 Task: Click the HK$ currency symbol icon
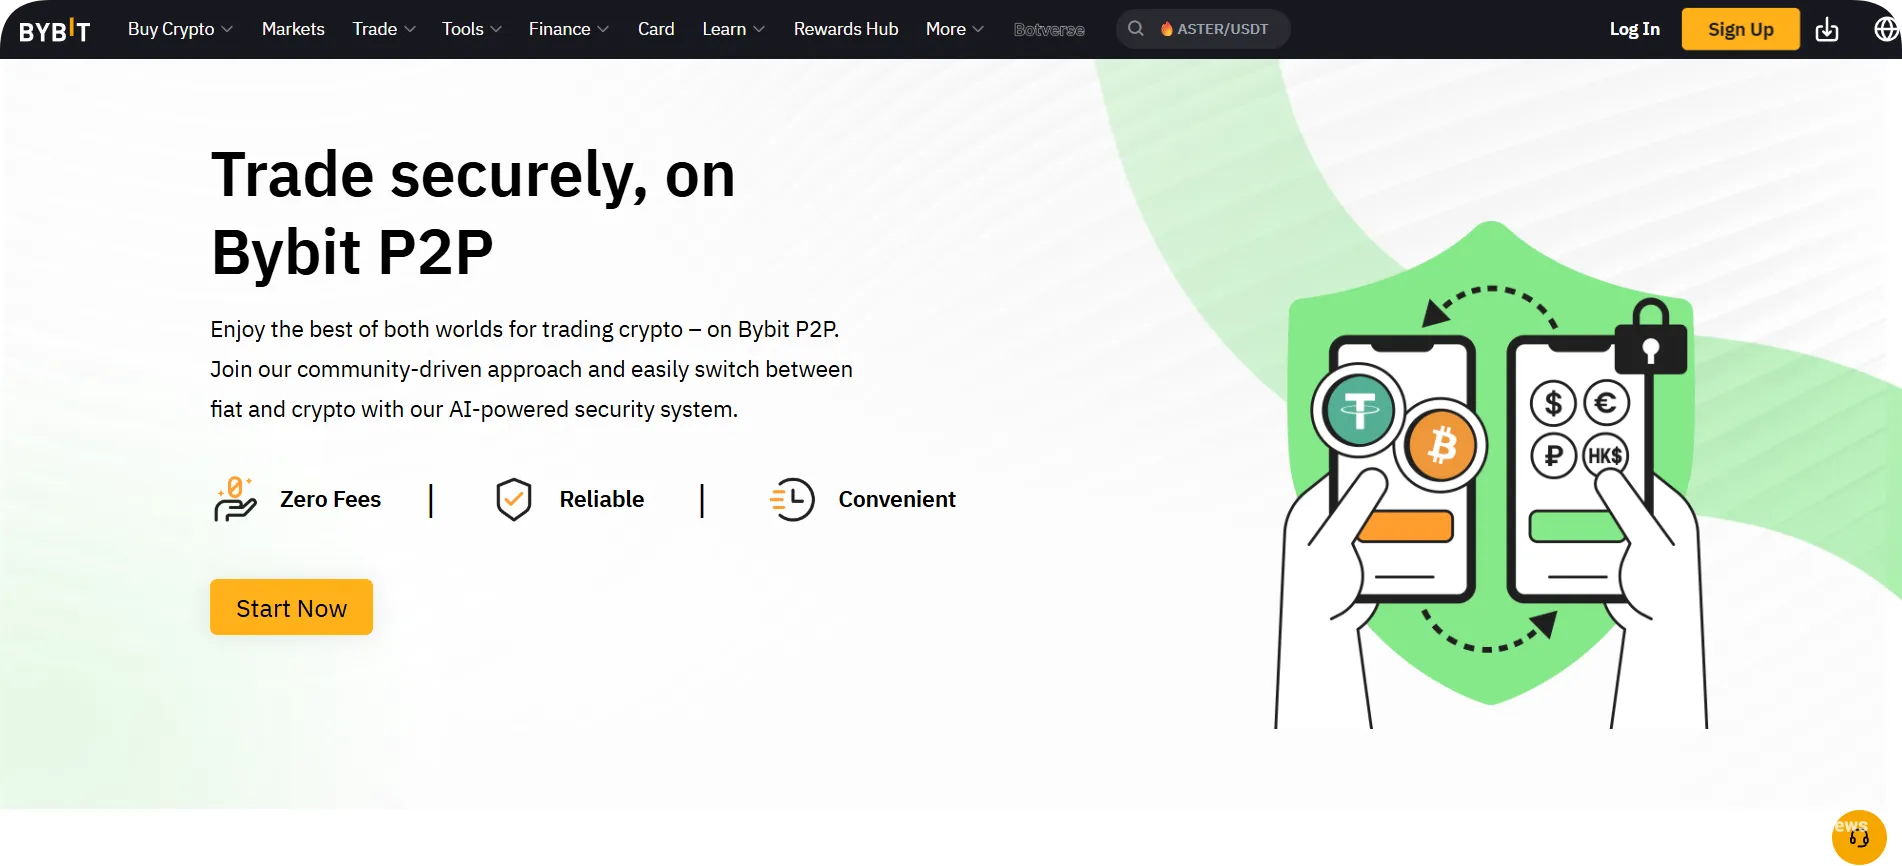[1605, 456]
